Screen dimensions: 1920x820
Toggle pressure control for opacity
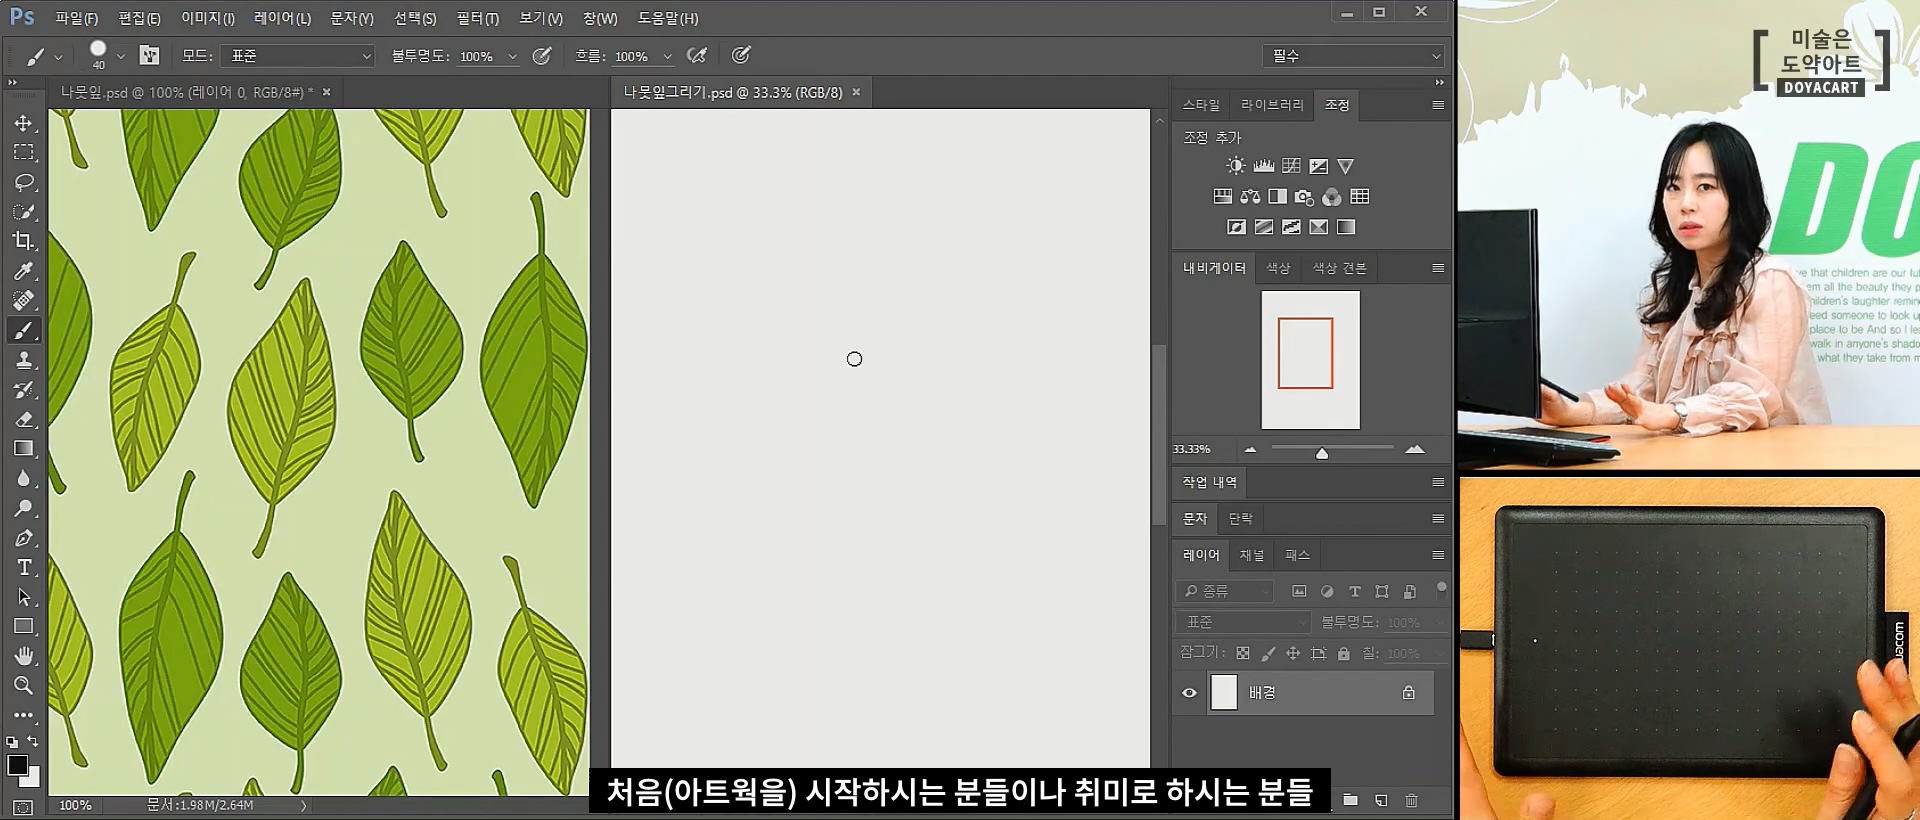click(x=542, y=56)
